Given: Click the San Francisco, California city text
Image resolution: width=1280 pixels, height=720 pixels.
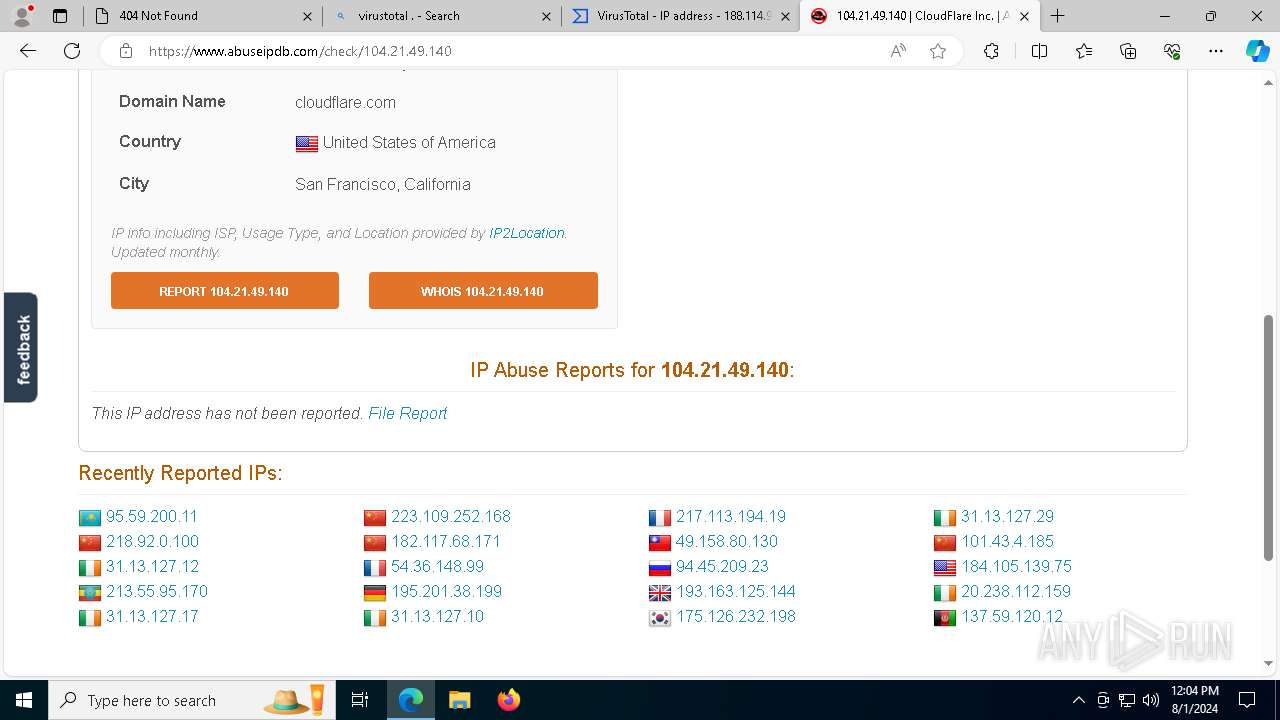Looking at the screenshot, I should click(x=383, y=184).
